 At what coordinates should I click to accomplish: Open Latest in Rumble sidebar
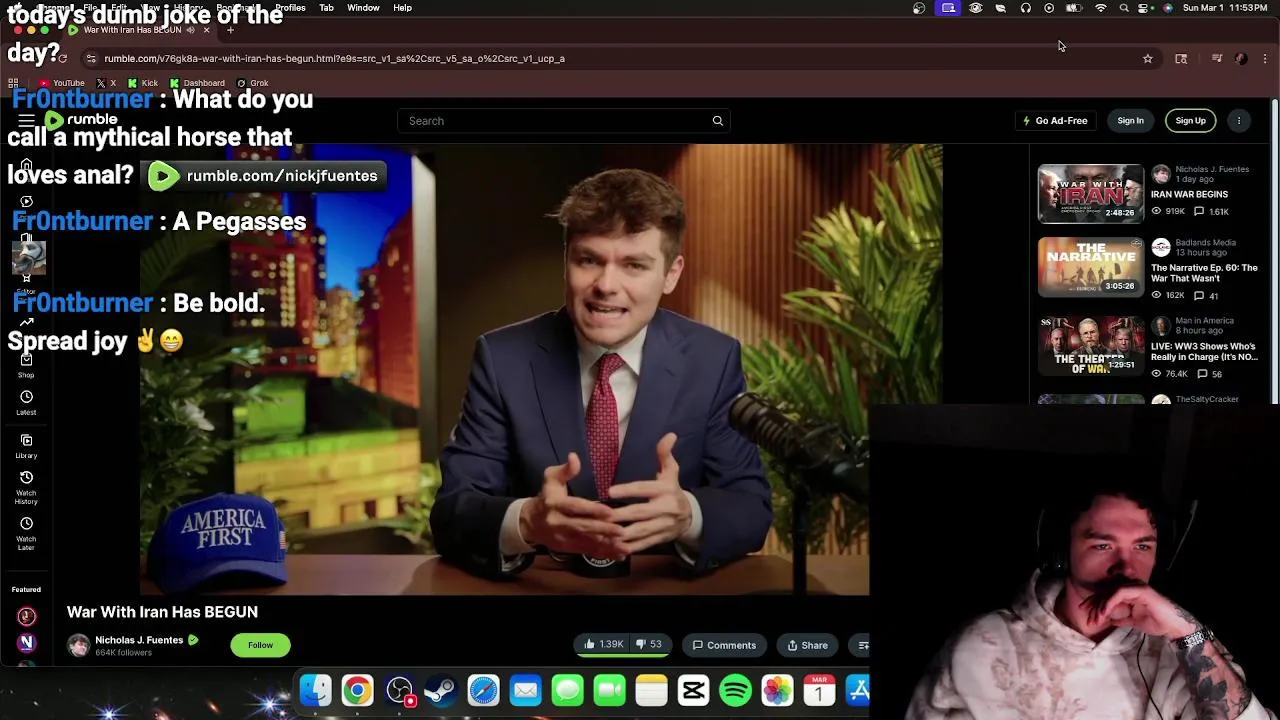point(26,402)
